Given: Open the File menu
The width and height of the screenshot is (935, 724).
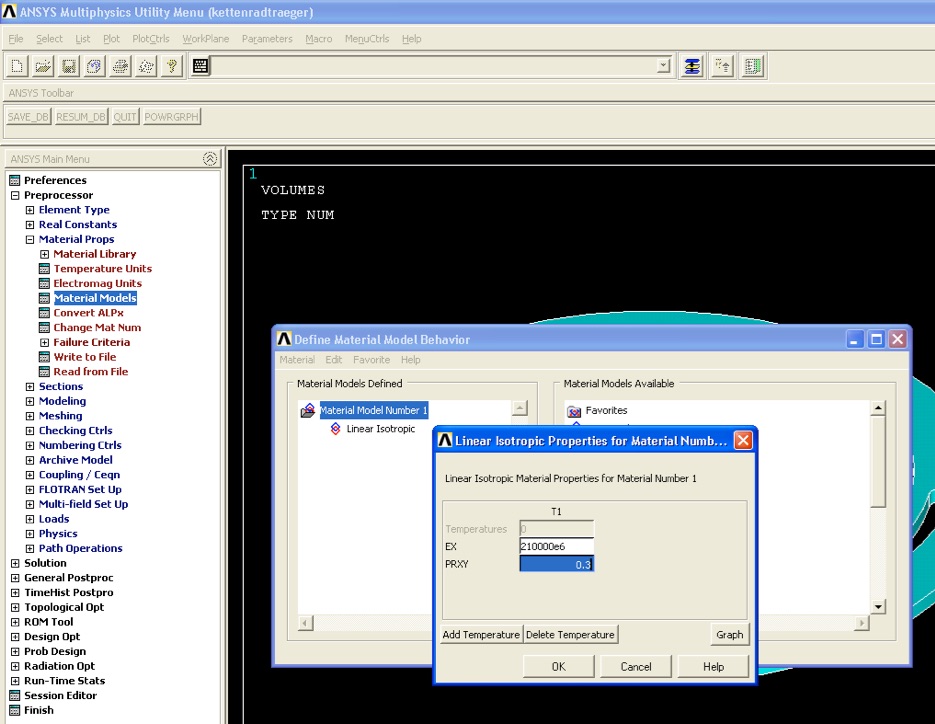Looking at the screenshot, I should pos(16,39).
